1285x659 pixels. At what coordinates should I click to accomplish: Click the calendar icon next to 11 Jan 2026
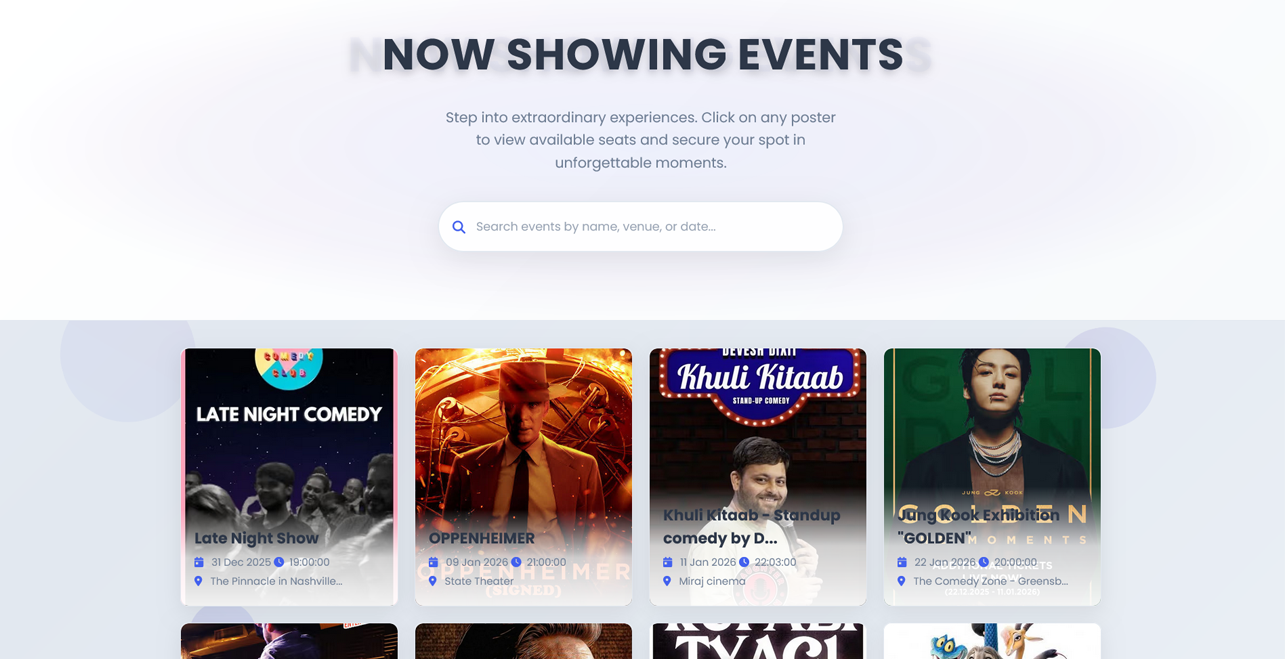[x=667, y=562]
